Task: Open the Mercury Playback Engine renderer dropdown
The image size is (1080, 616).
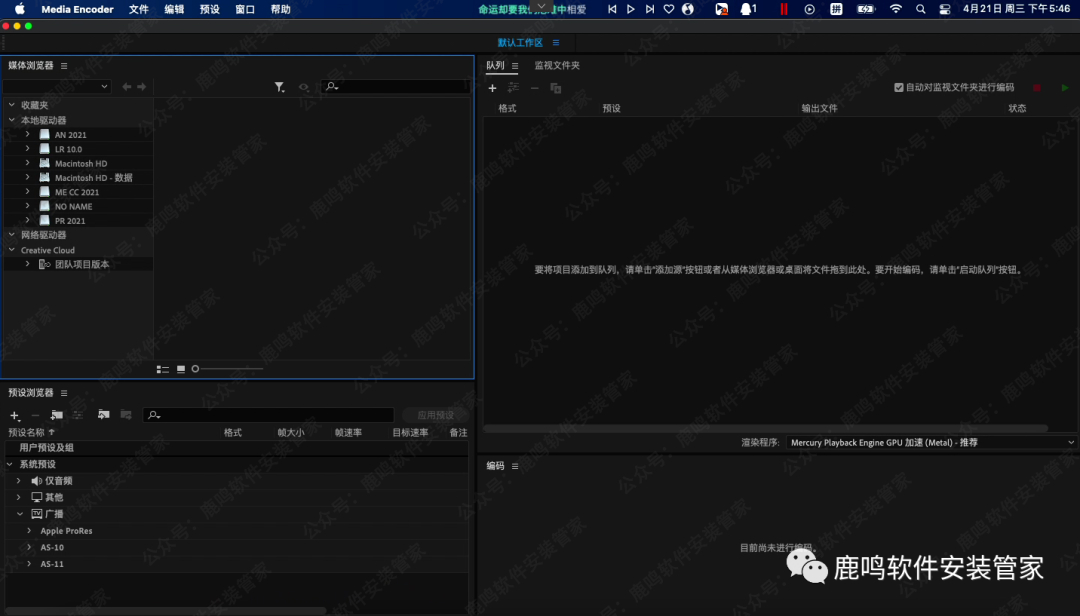Action: pos(930,442)
